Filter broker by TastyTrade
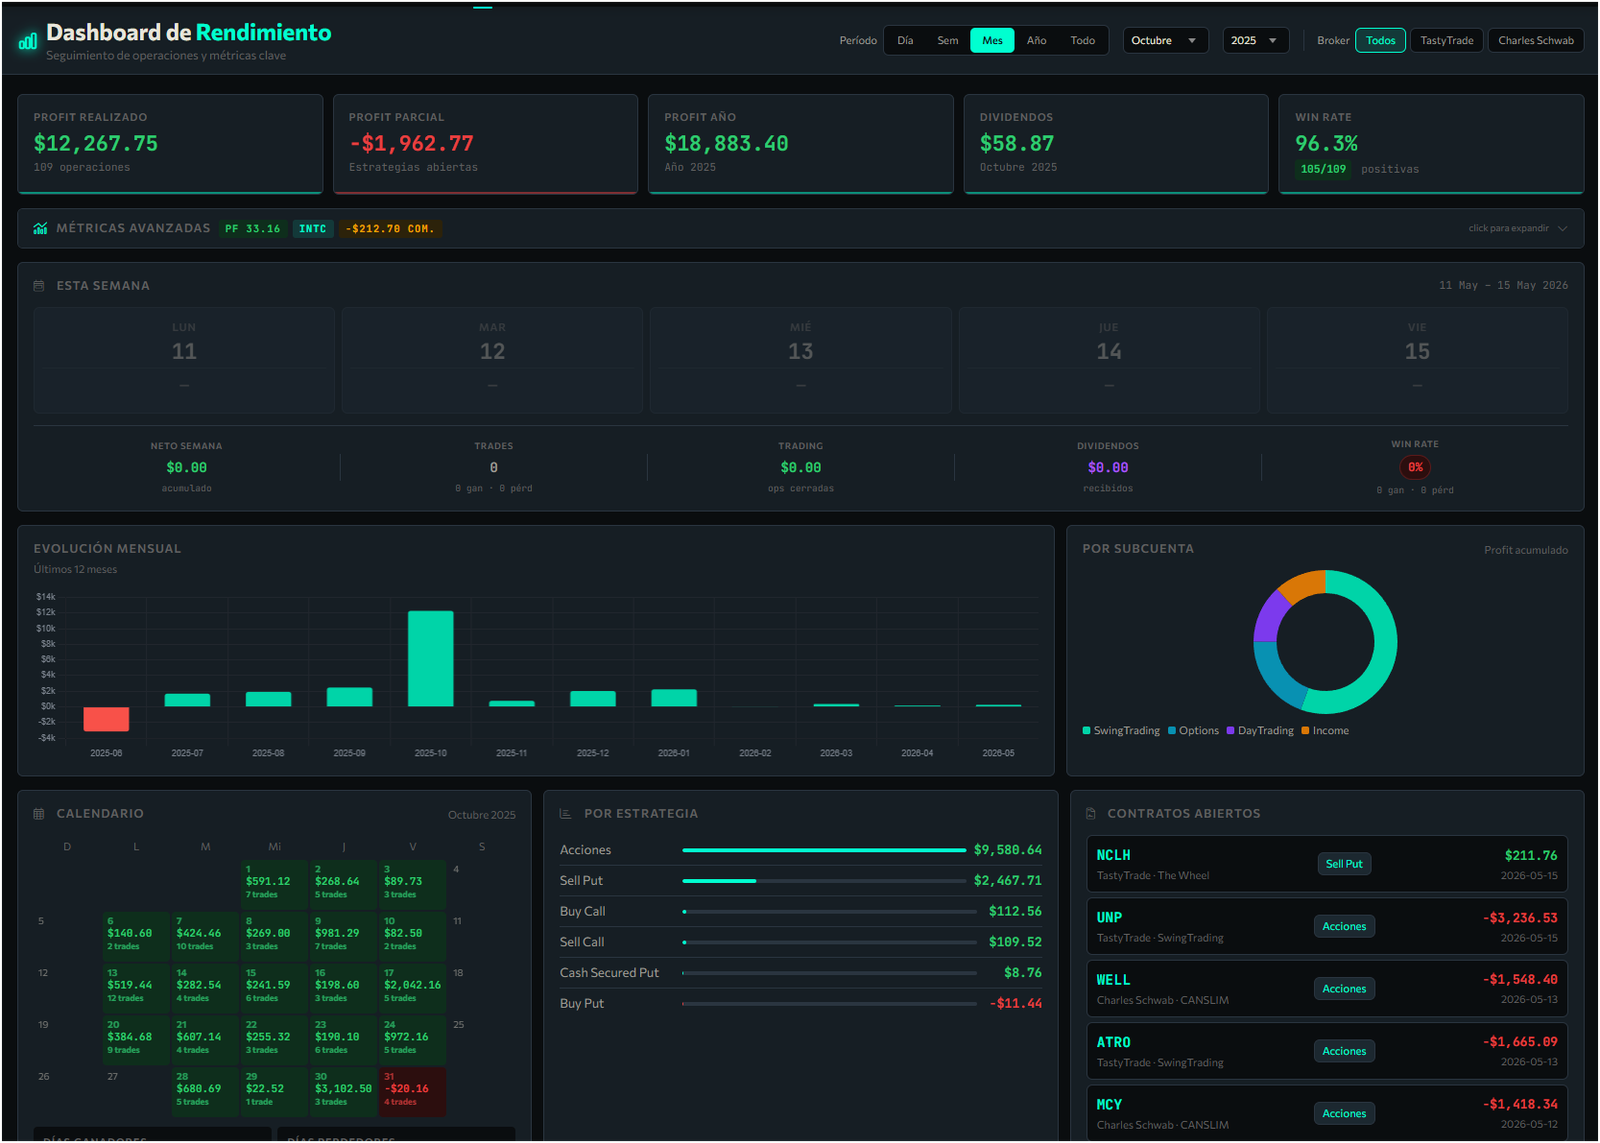 click(1447, 41)
